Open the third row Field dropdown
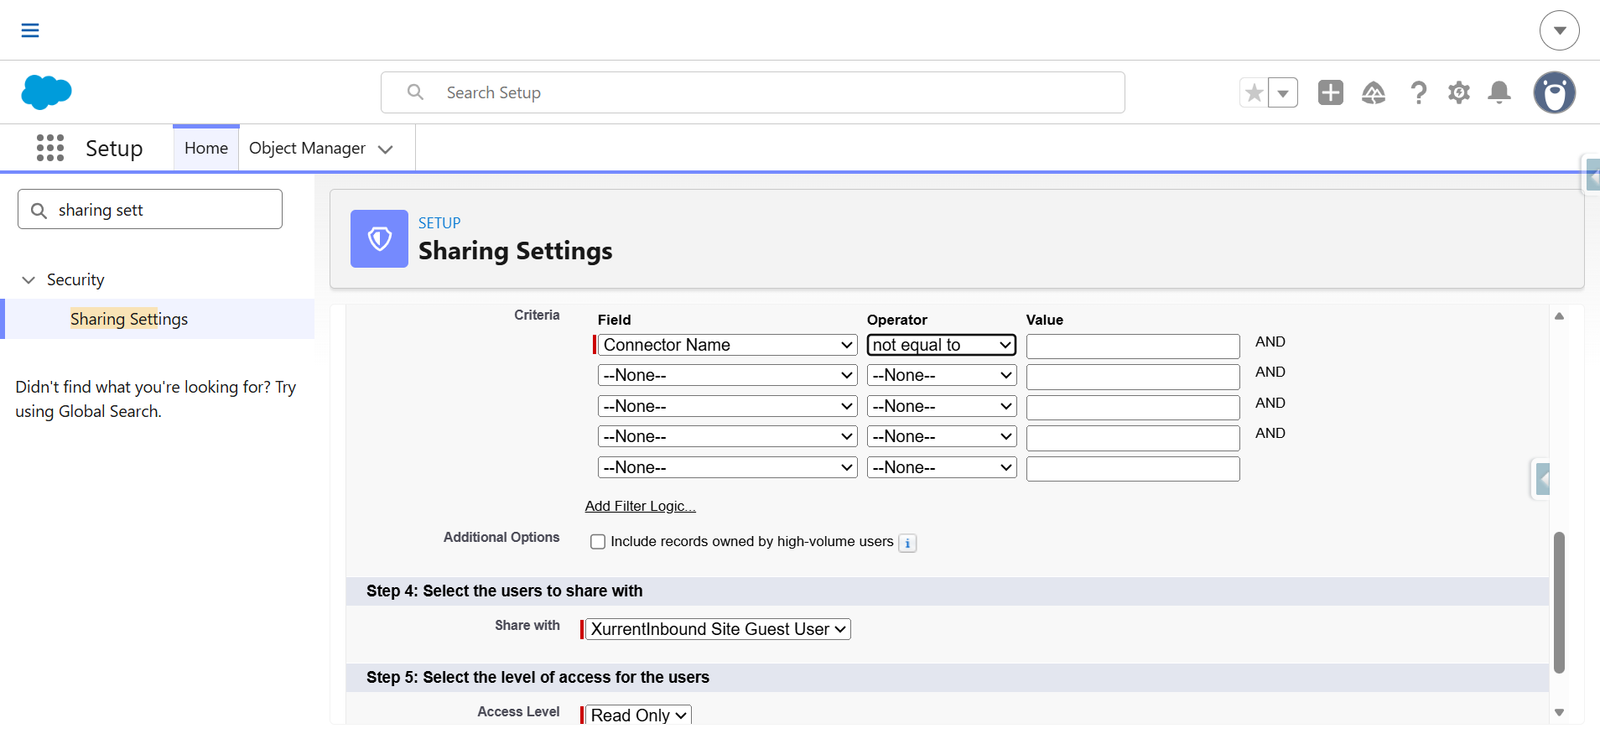 (x=727, y=406)
